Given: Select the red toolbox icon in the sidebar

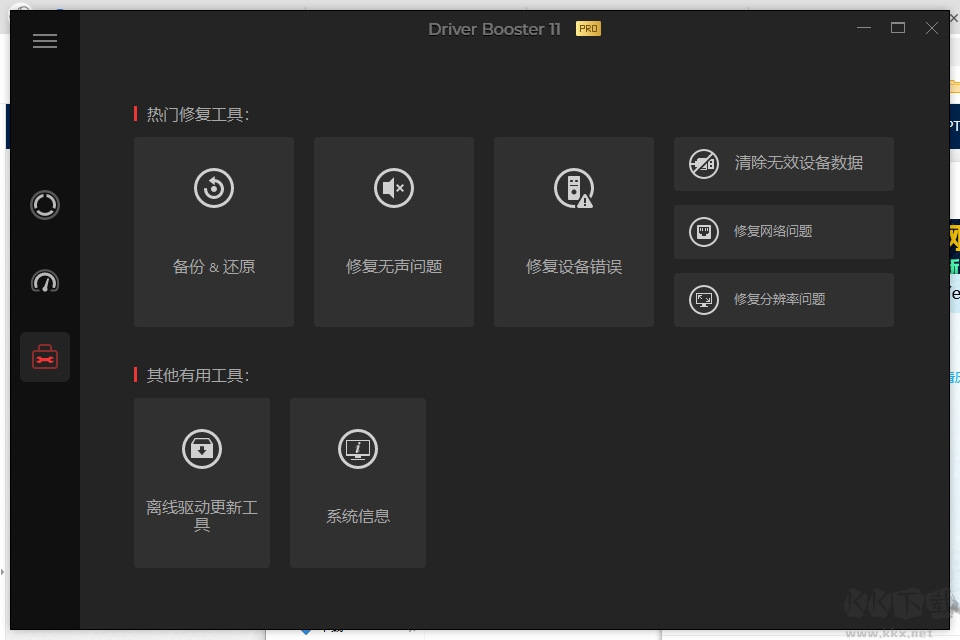Looking at the screenshot, I should pyautogui.click(x=44, y=356).
